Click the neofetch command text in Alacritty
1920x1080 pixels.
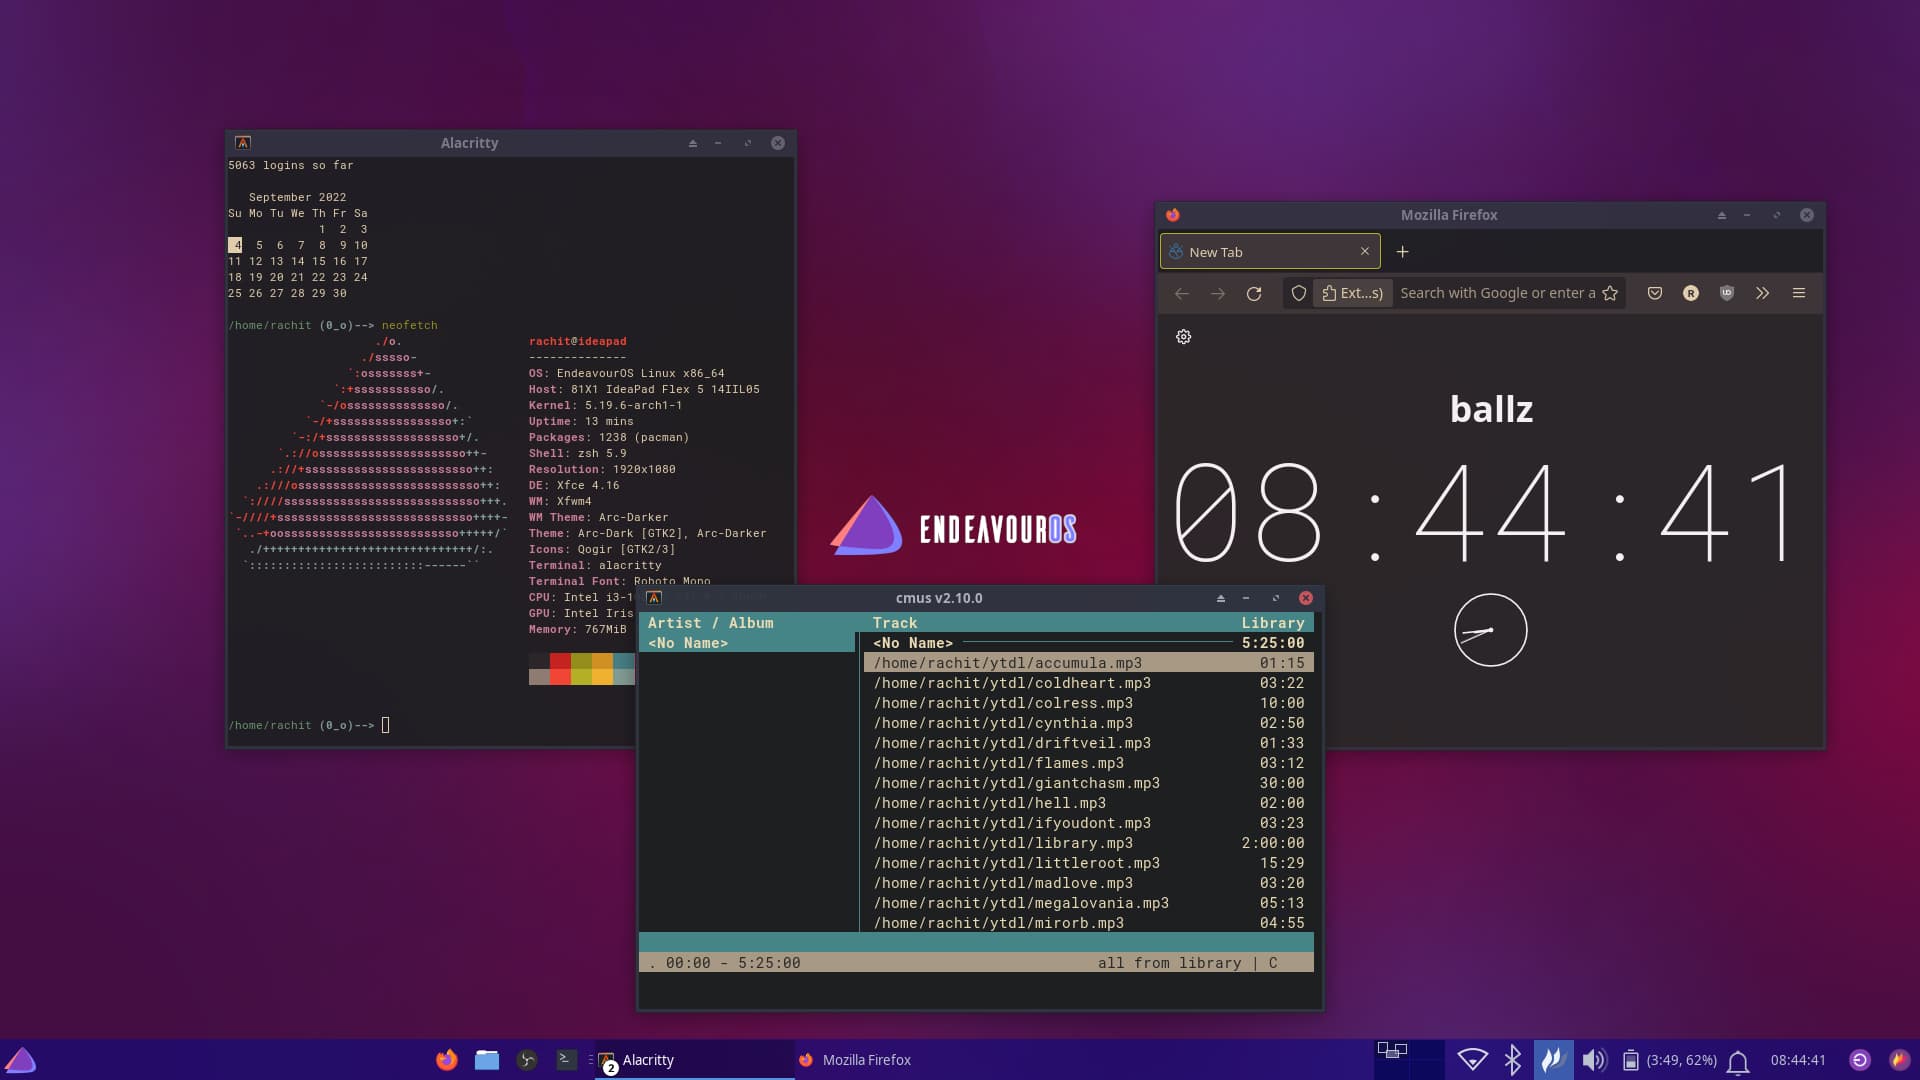(x=409, y=325)
